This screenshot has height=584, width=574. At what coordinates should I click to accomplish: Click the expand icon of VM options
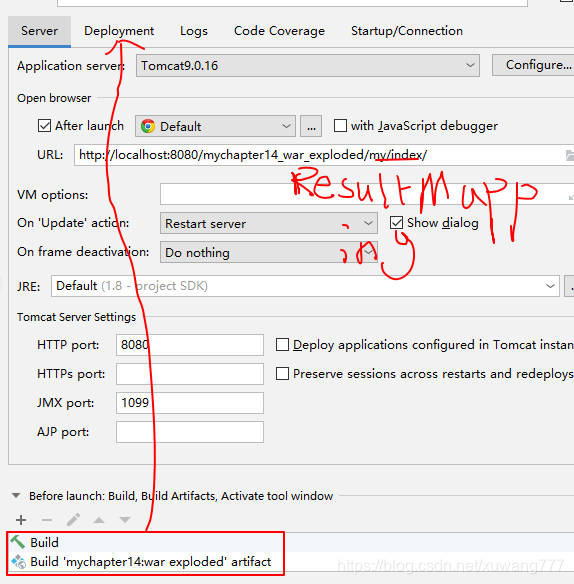pyautogui.click(x=571, y=197)
